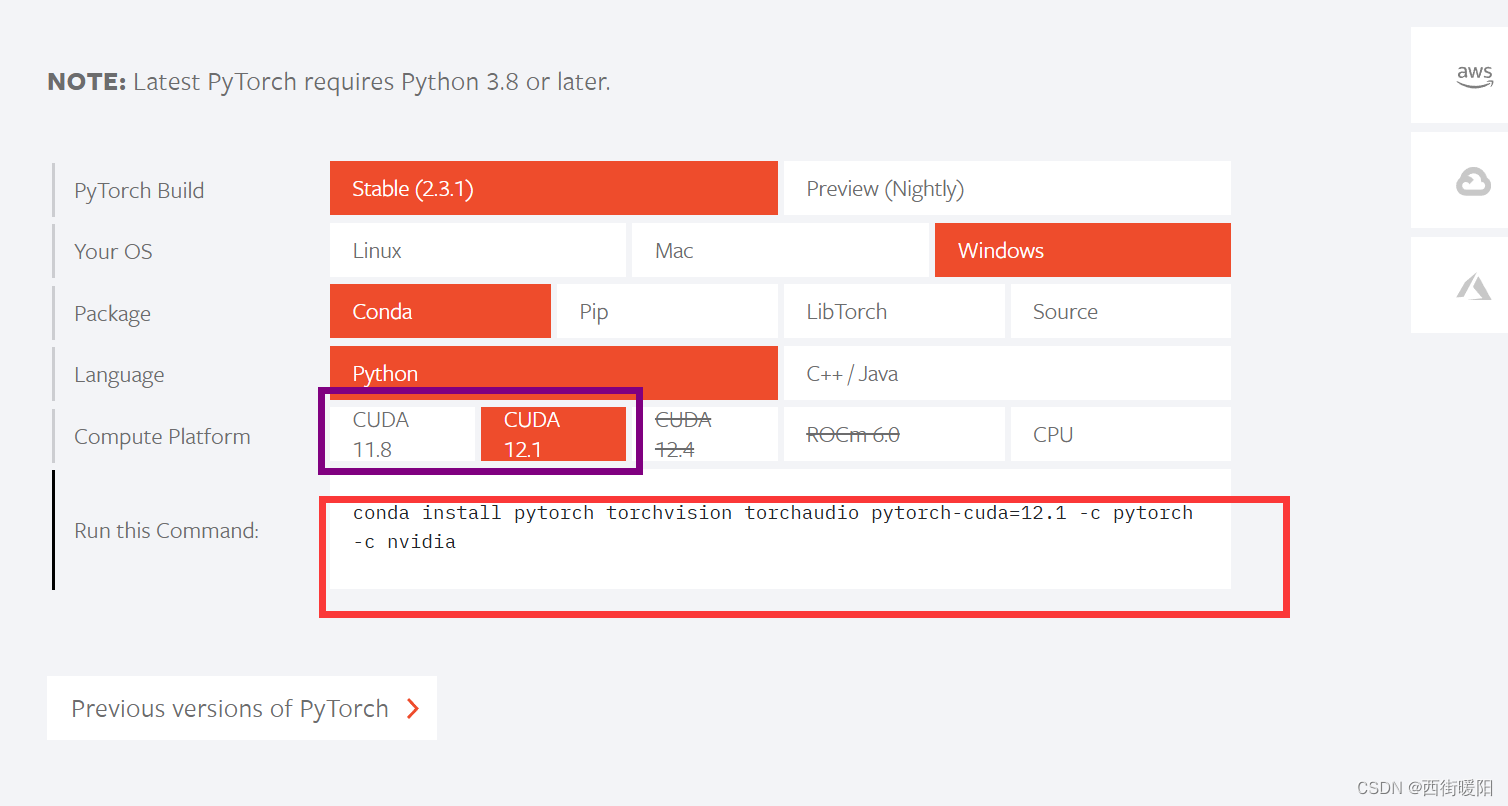Click the Compute Platform row label
The width and height of the screenshot is (1508, 806).
pyautogui.click(x=162, y=436)
